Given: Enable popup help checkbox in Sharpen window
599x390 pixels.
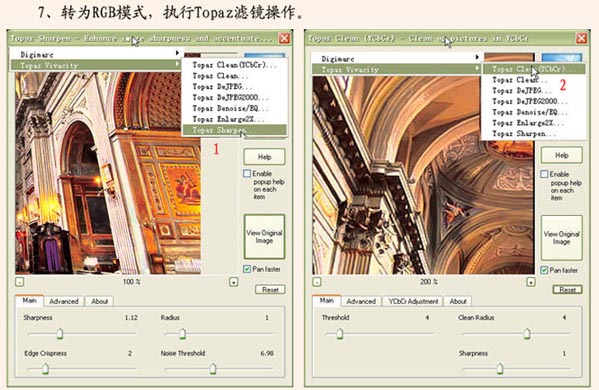Looking at the screenshot, I should 247,174.
